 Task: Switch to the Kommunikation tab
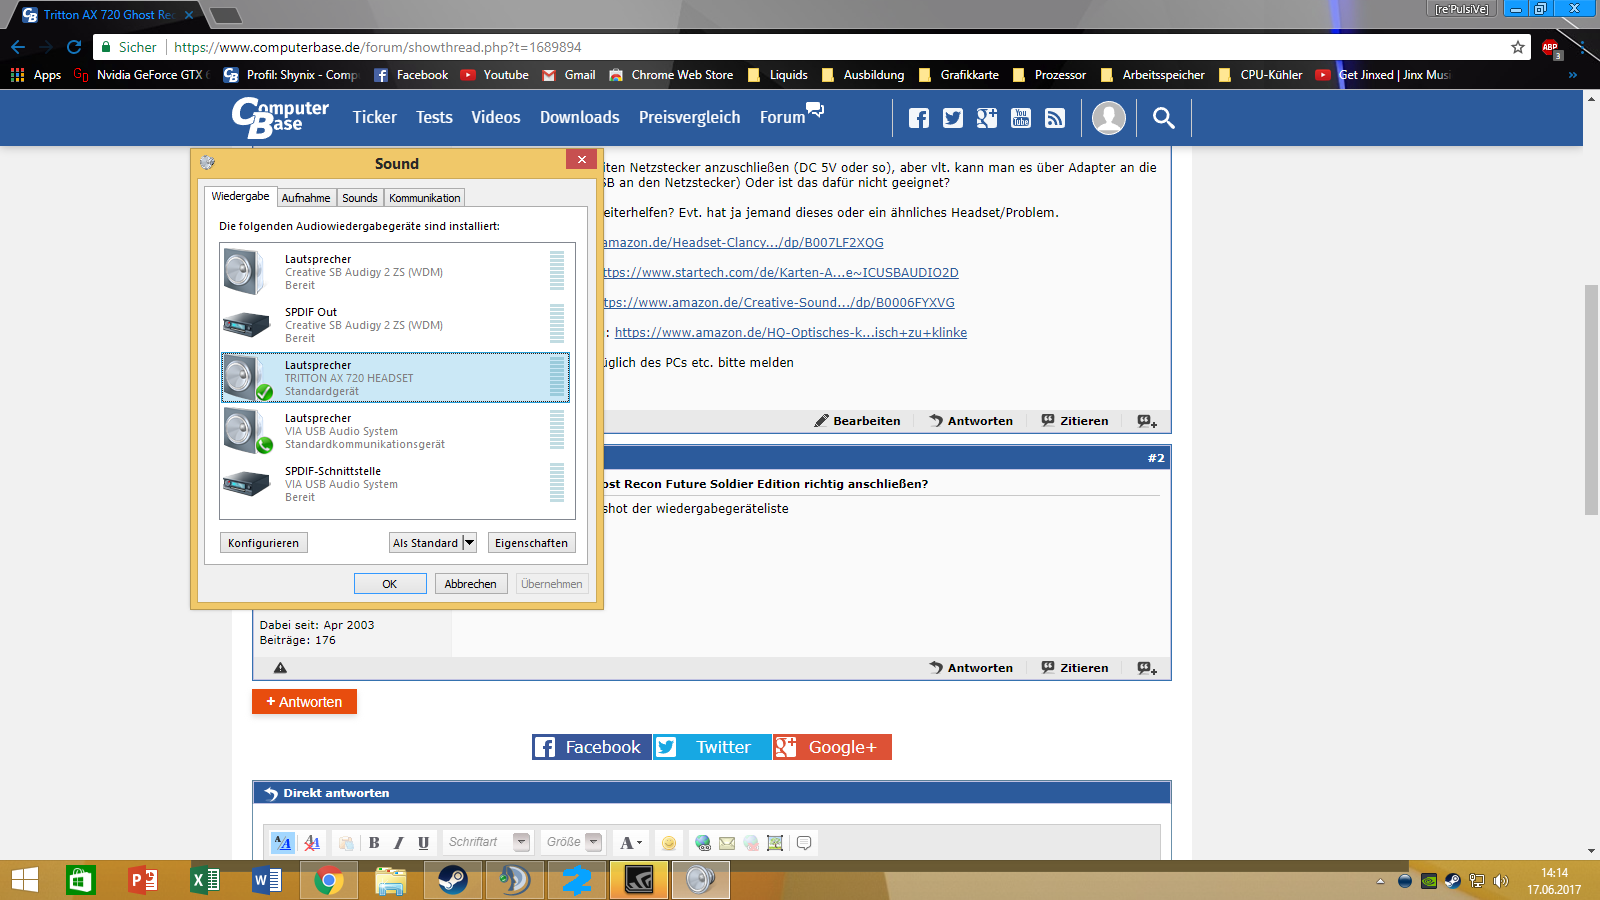coord(425,198)
